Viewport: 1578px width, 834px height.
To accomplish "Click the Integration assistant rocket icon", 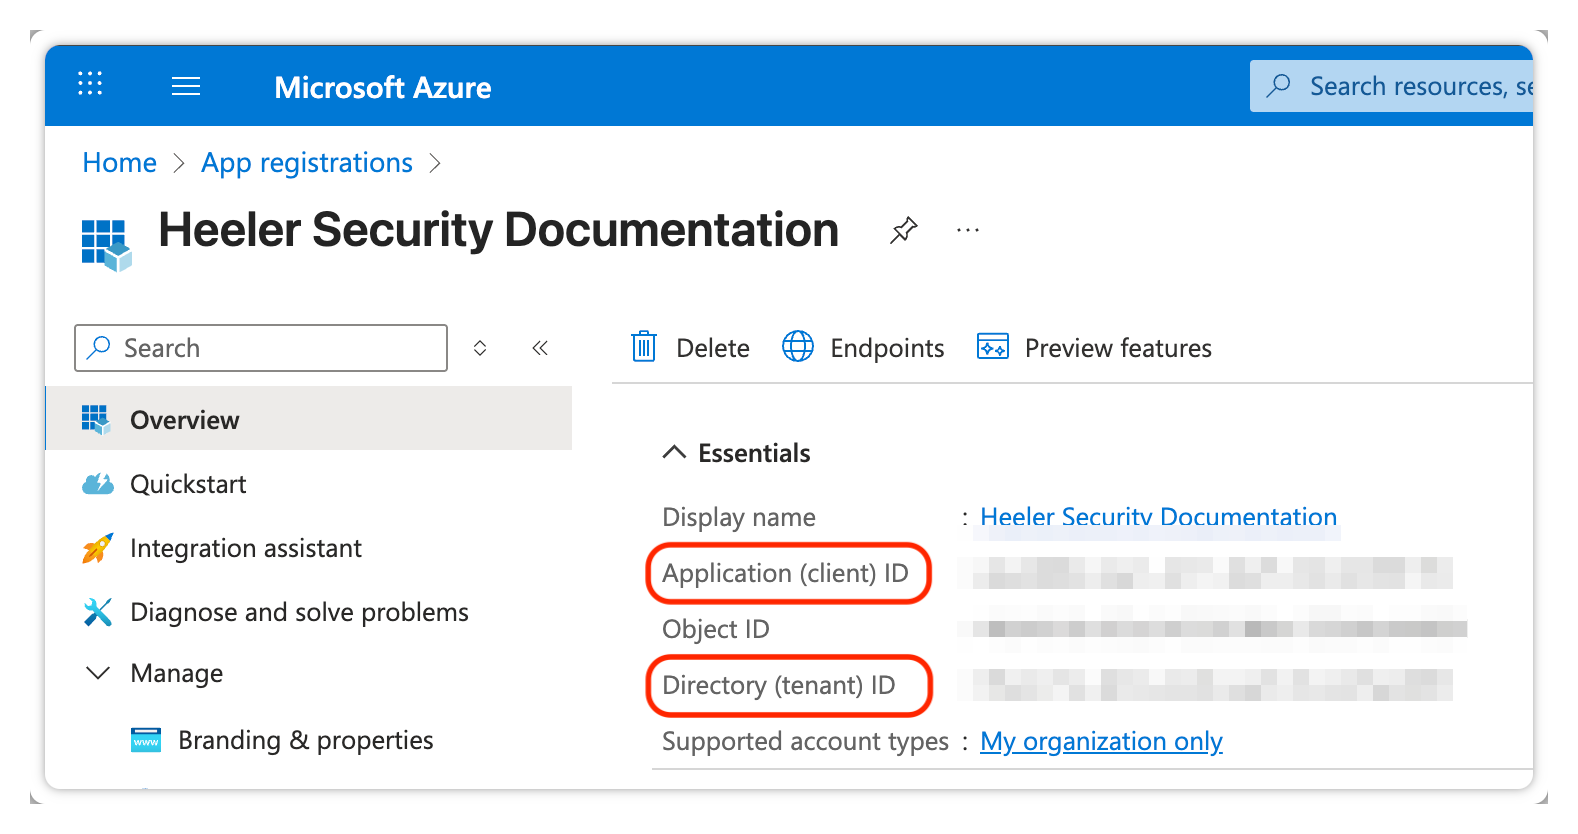I will tap(97, 548).
